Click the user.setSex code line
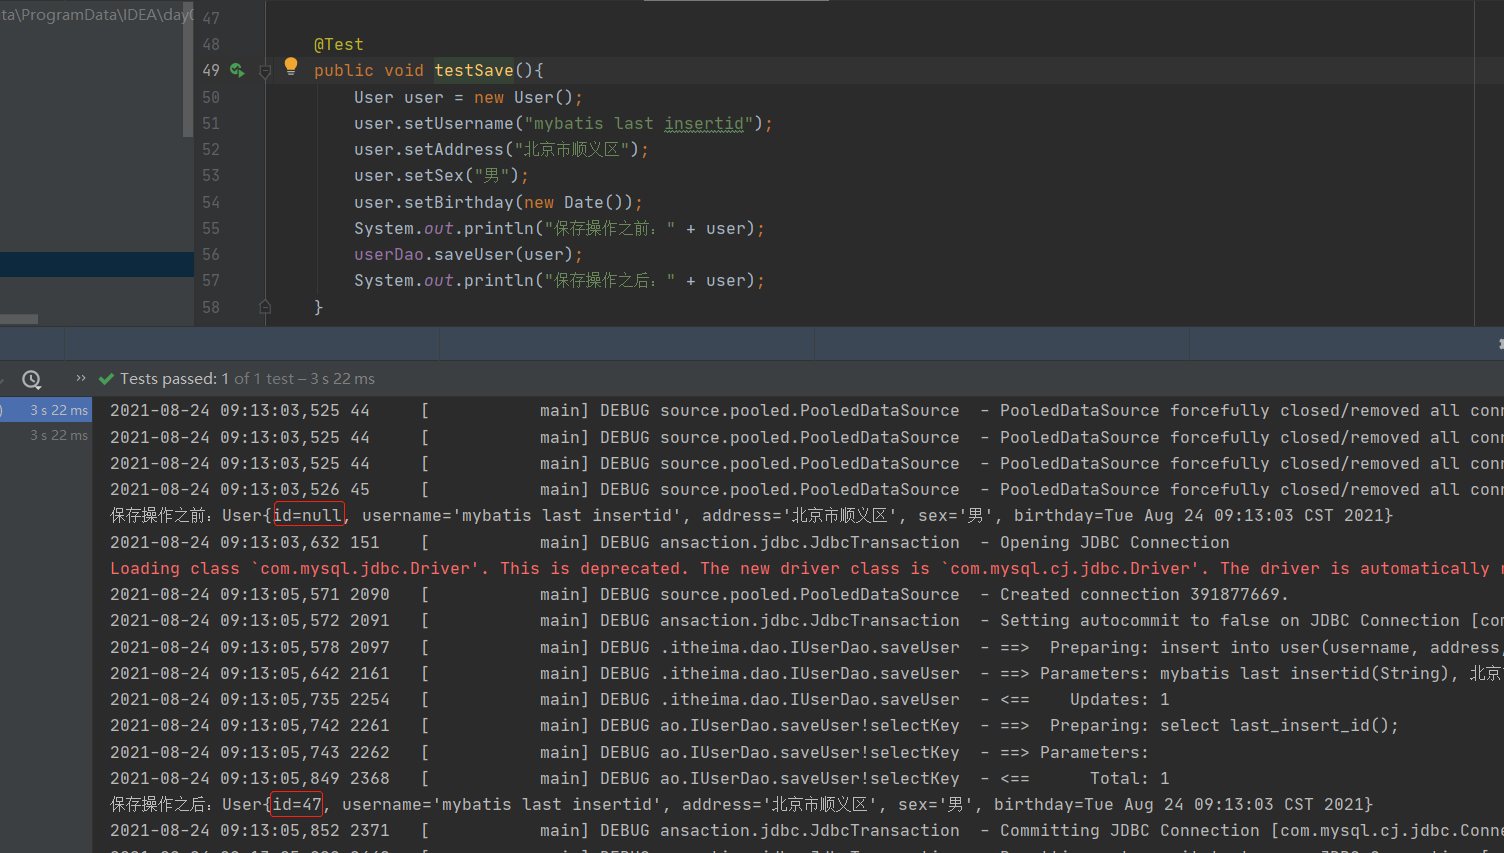Viewport: 1504px width, 853px height. (x=441, y=175)
